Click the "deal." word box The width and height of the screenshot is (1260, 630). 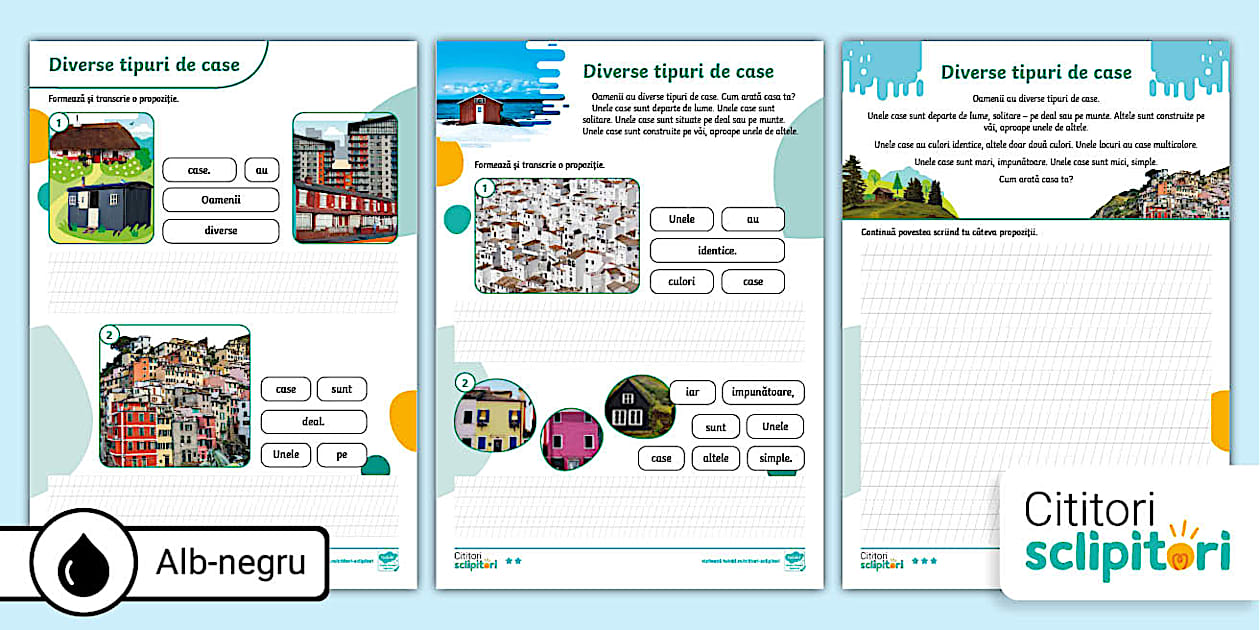[313, 421]
